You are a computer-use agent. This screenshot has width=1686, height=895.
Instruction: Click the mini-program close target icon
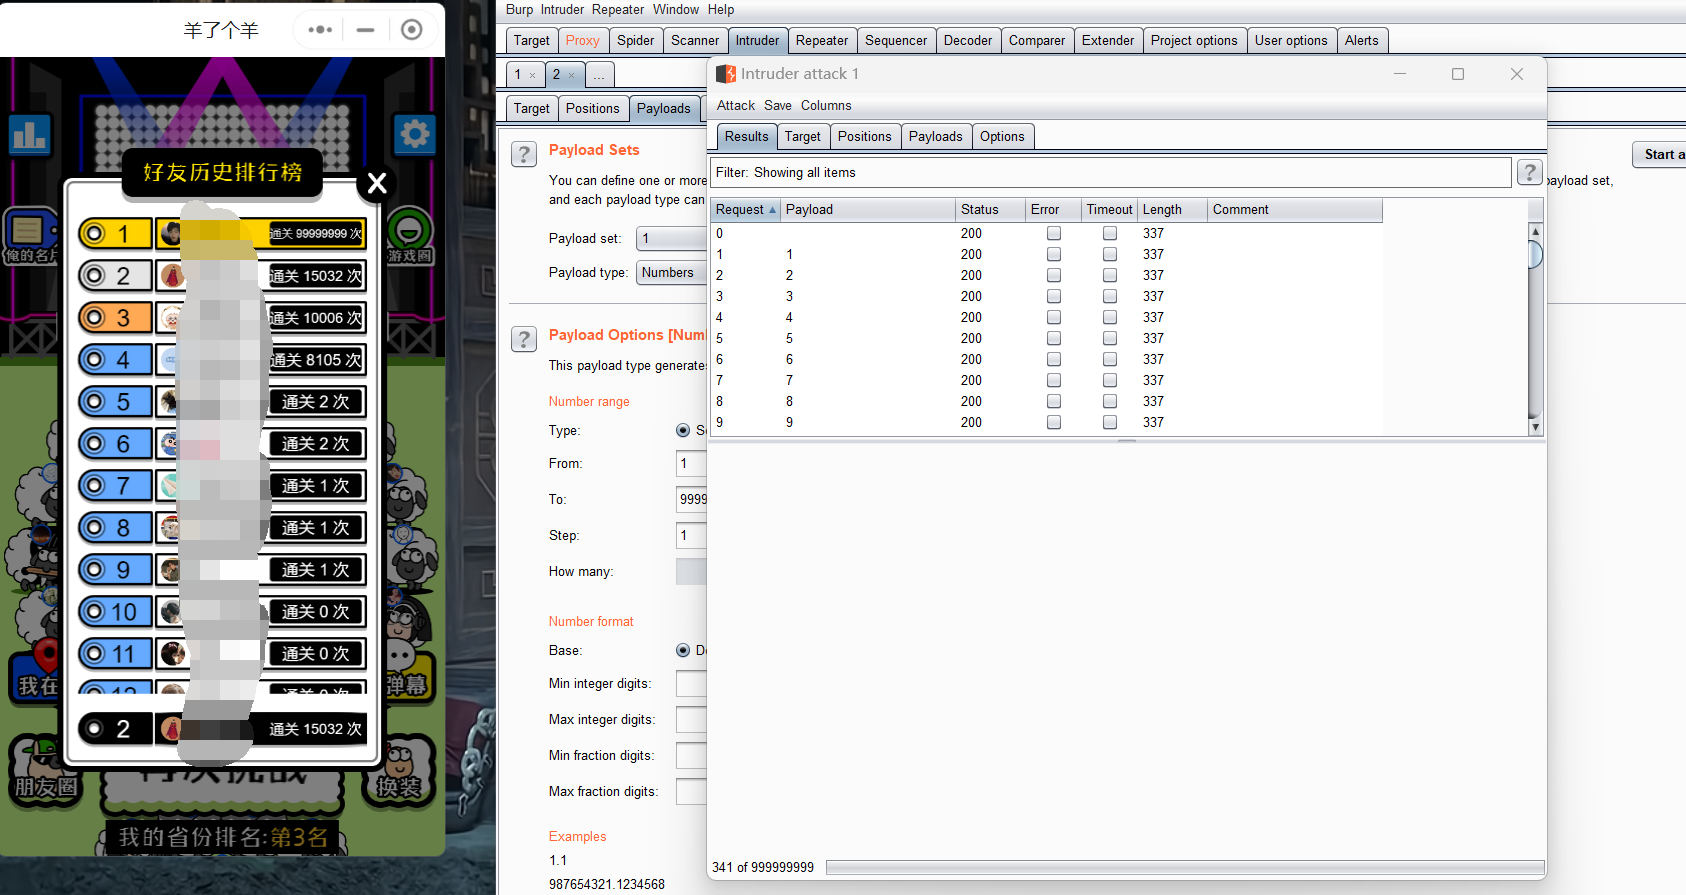tap(411, 30)
